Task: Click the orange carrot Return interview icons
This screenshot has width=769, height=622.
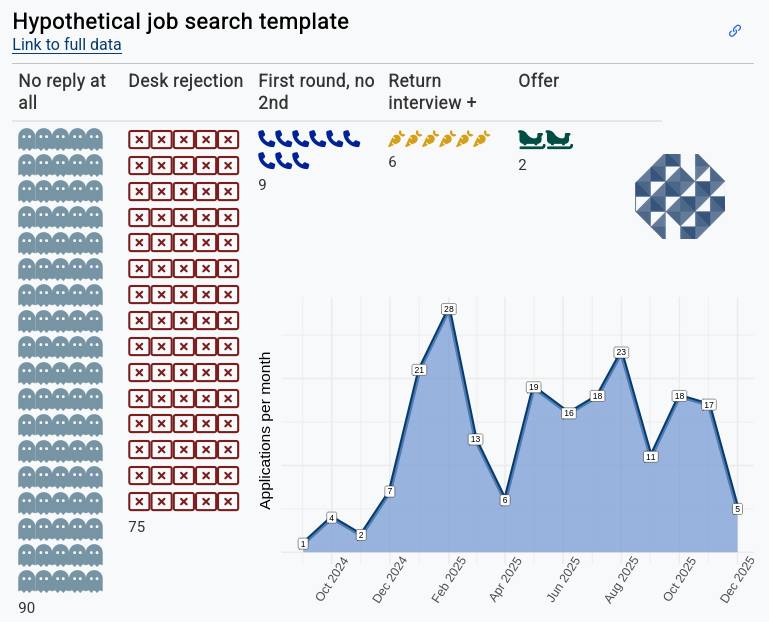Action: pos(440,139)
